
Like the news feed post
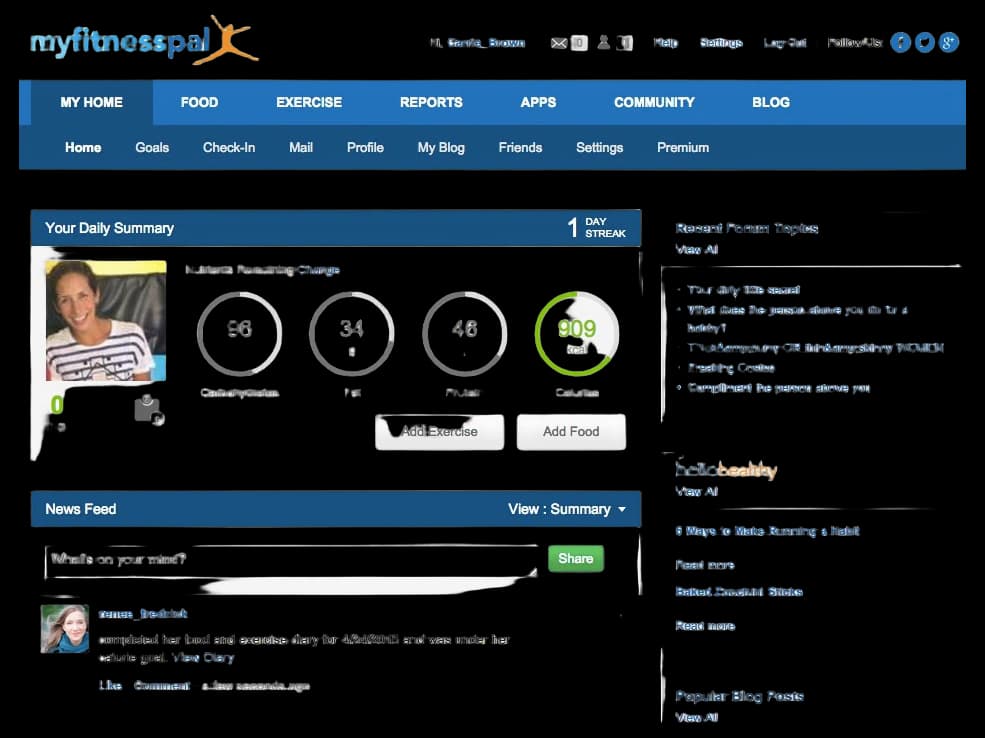(110, 685)
